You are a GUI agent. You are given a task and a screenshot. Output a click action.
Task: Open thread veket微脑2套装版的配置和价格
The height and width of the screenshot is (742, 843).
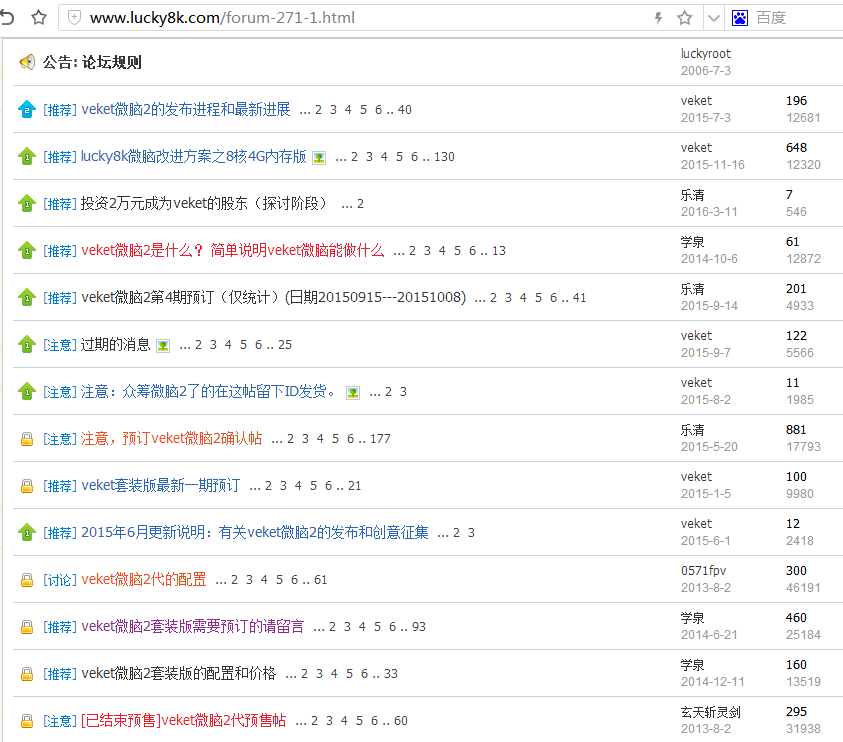(x=178, y=673)
